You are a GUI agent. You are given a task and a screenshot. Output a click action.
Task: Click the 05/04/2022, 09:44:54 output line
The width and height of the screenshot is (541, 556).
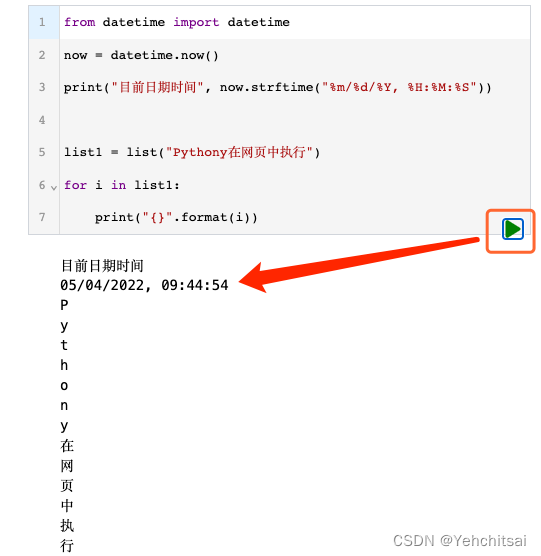point(144,285)
